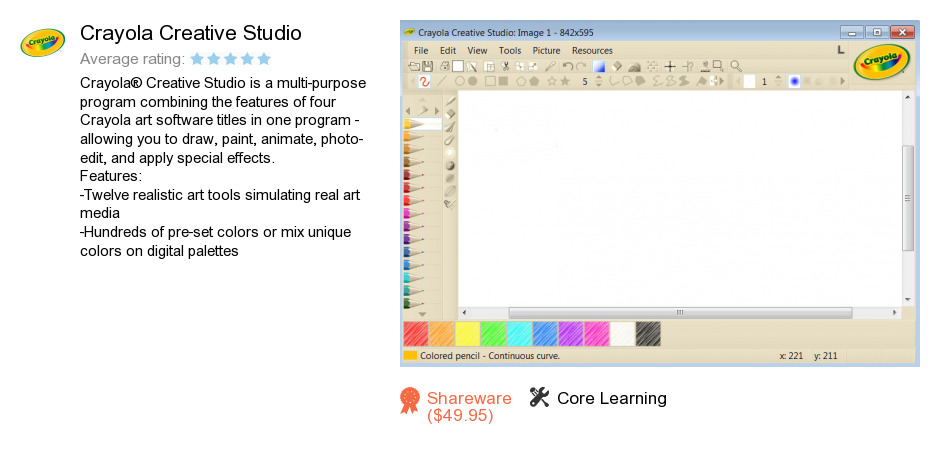The width and height of the screenshot is (940, 451).
Task: Click the Shareware ($49.95) link
Action: click(x=469, y=407)
